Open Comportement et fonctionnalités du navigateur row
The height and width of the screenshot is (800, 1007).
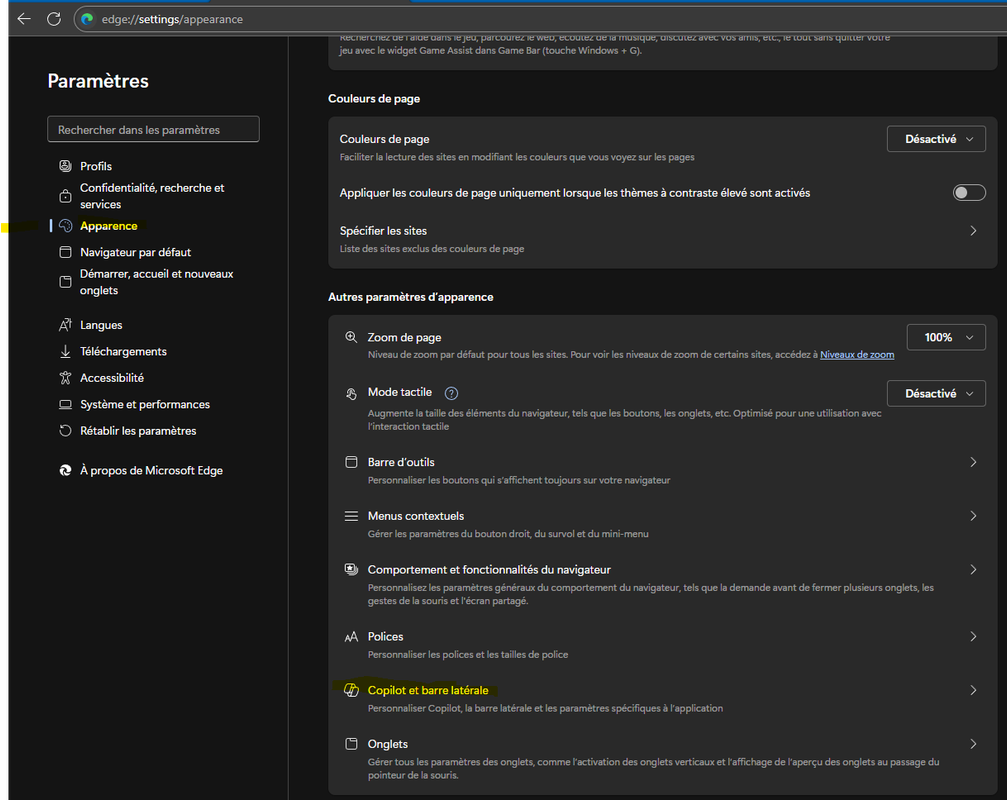tap(662, 584)
